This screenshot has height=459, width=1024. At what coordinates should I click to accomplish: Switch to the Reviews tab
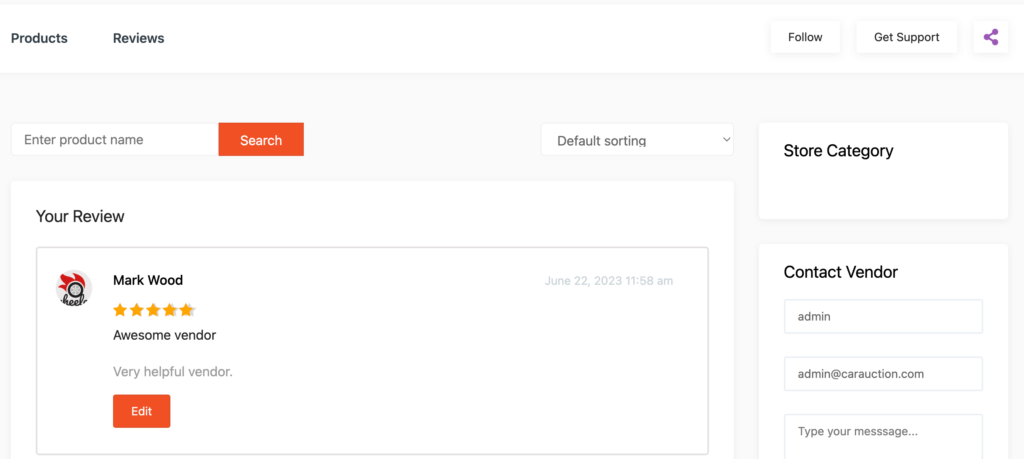pyautogui.click(x=138, y=38)
